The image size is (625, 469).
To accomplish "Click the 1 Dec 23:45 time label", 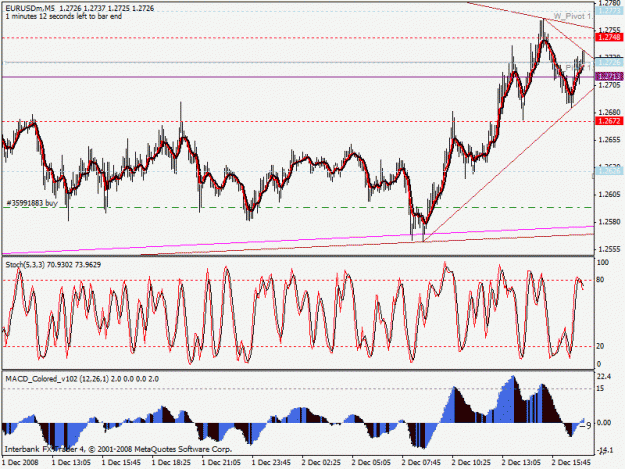I will coord(271,463).
